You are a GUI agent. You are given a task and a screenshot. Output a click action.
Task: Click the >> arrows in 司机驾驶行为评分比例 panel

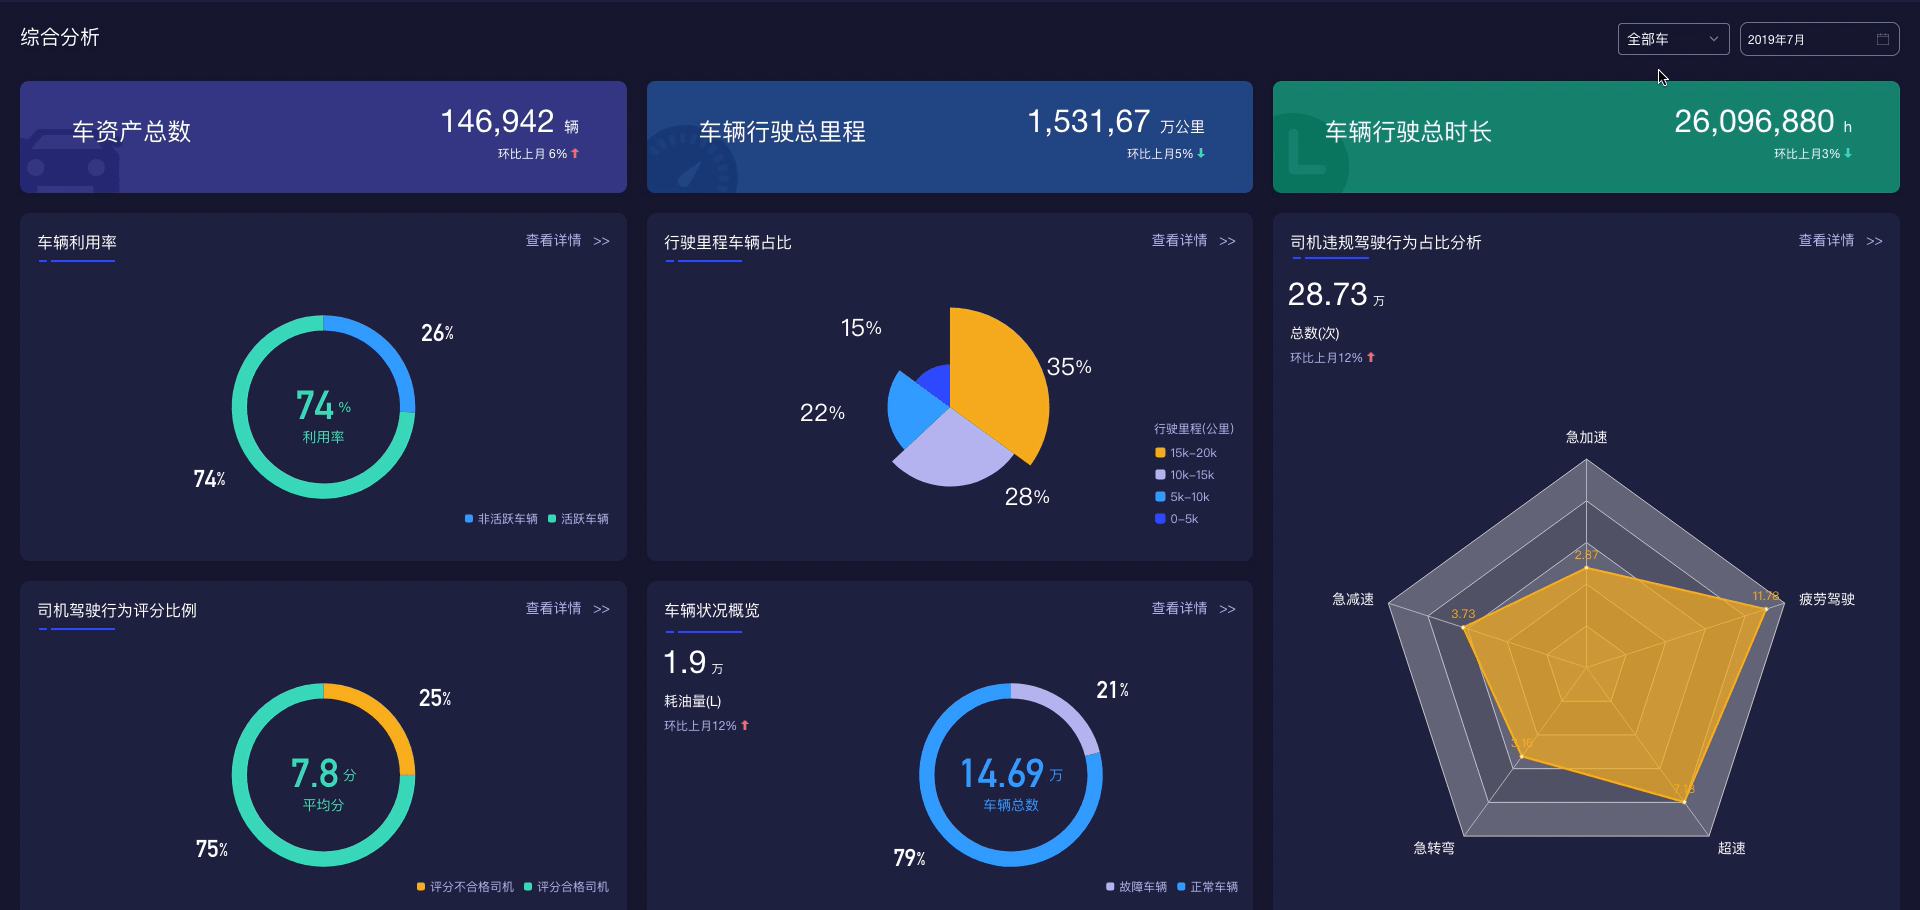coord(601,609)
